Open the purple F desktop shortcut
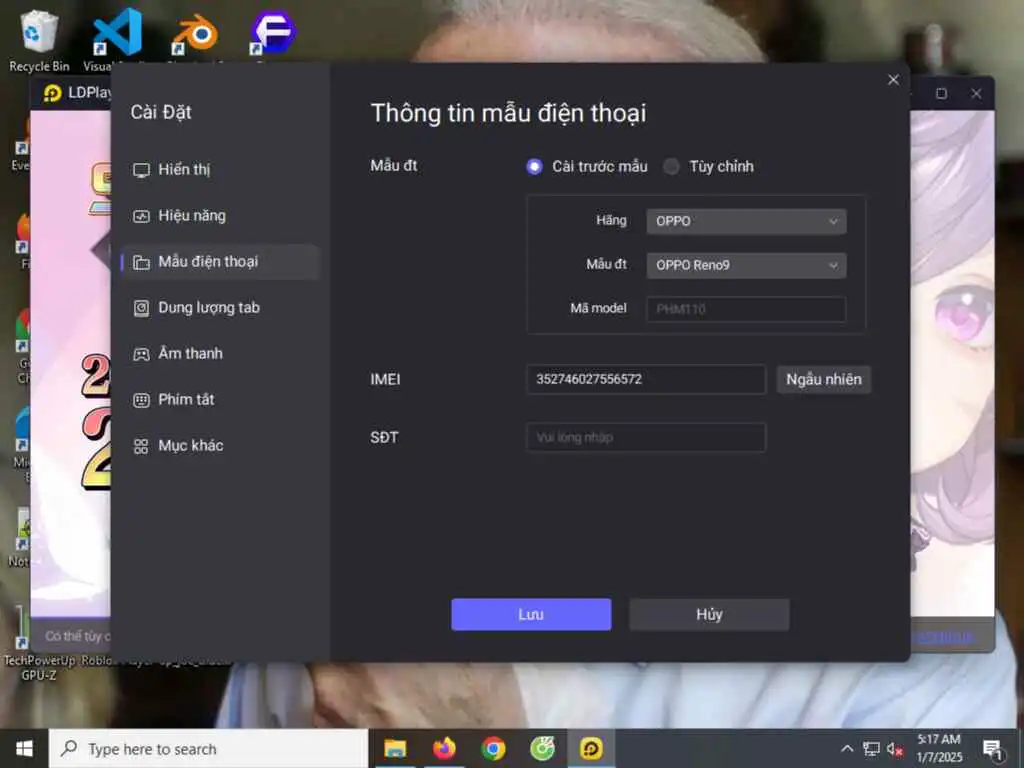The width and height of the screenshot is (1024, 768). click(x=273, y=33)
